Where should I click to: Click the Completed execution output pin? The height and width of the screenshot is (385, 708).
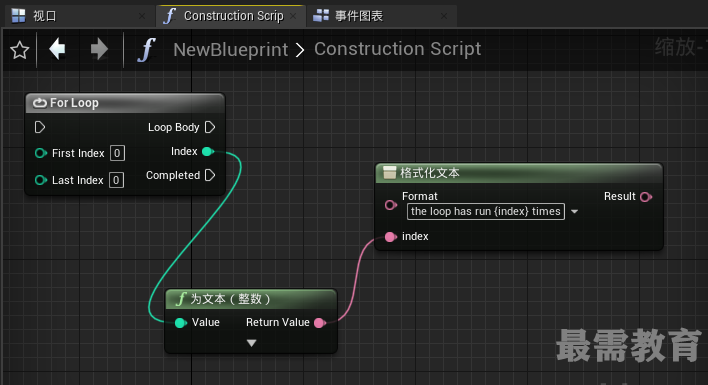pyautogui.click(x=210, y=175)
